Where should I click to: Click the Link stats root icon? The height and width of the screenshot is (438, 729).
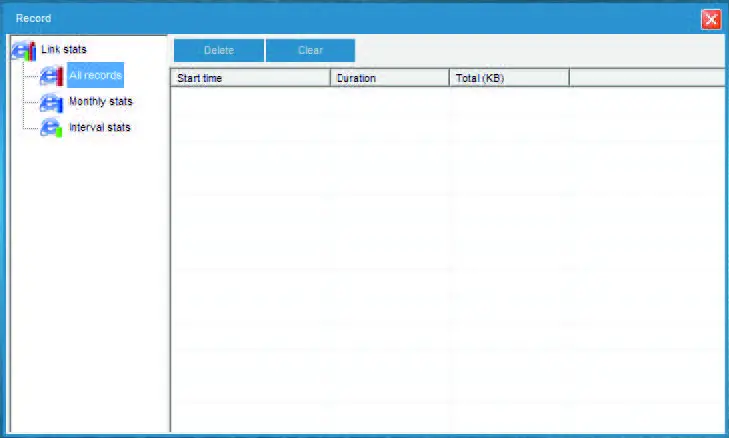24,50
